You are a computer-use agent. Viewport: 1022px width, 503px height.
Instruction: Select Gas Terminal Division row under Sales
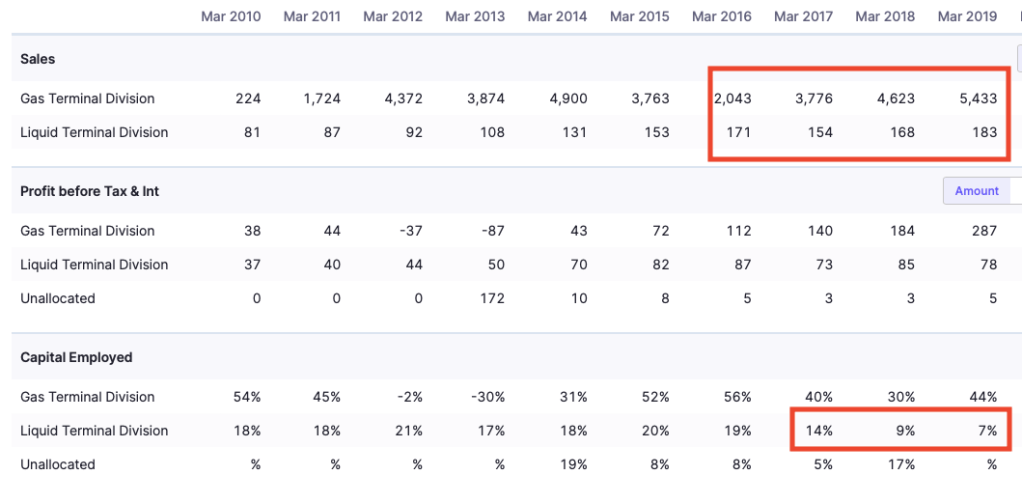[87, 99]
